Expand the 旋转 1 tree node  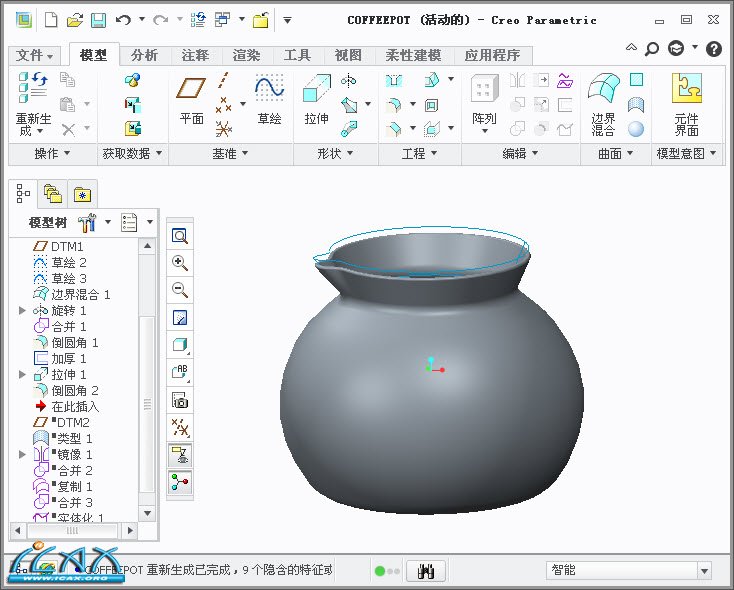pyautogui.click(x=22, y=311)
